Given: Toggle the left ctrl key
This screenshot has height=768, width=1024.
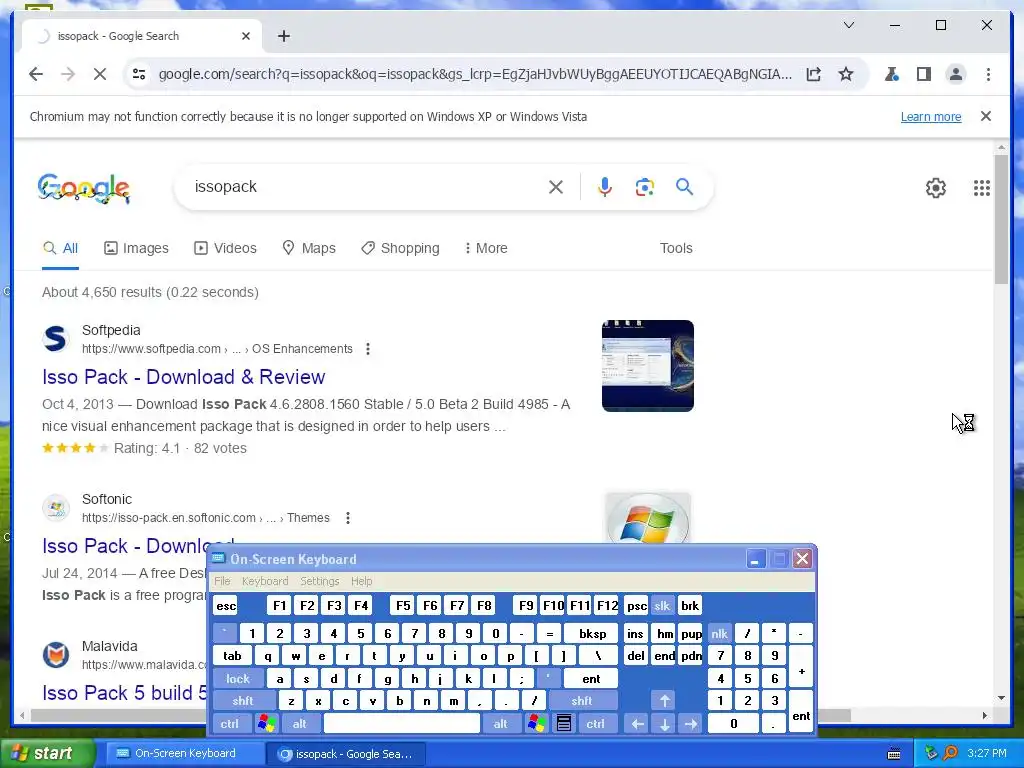Looking at the screenshot, I should (x=229, y=724).
